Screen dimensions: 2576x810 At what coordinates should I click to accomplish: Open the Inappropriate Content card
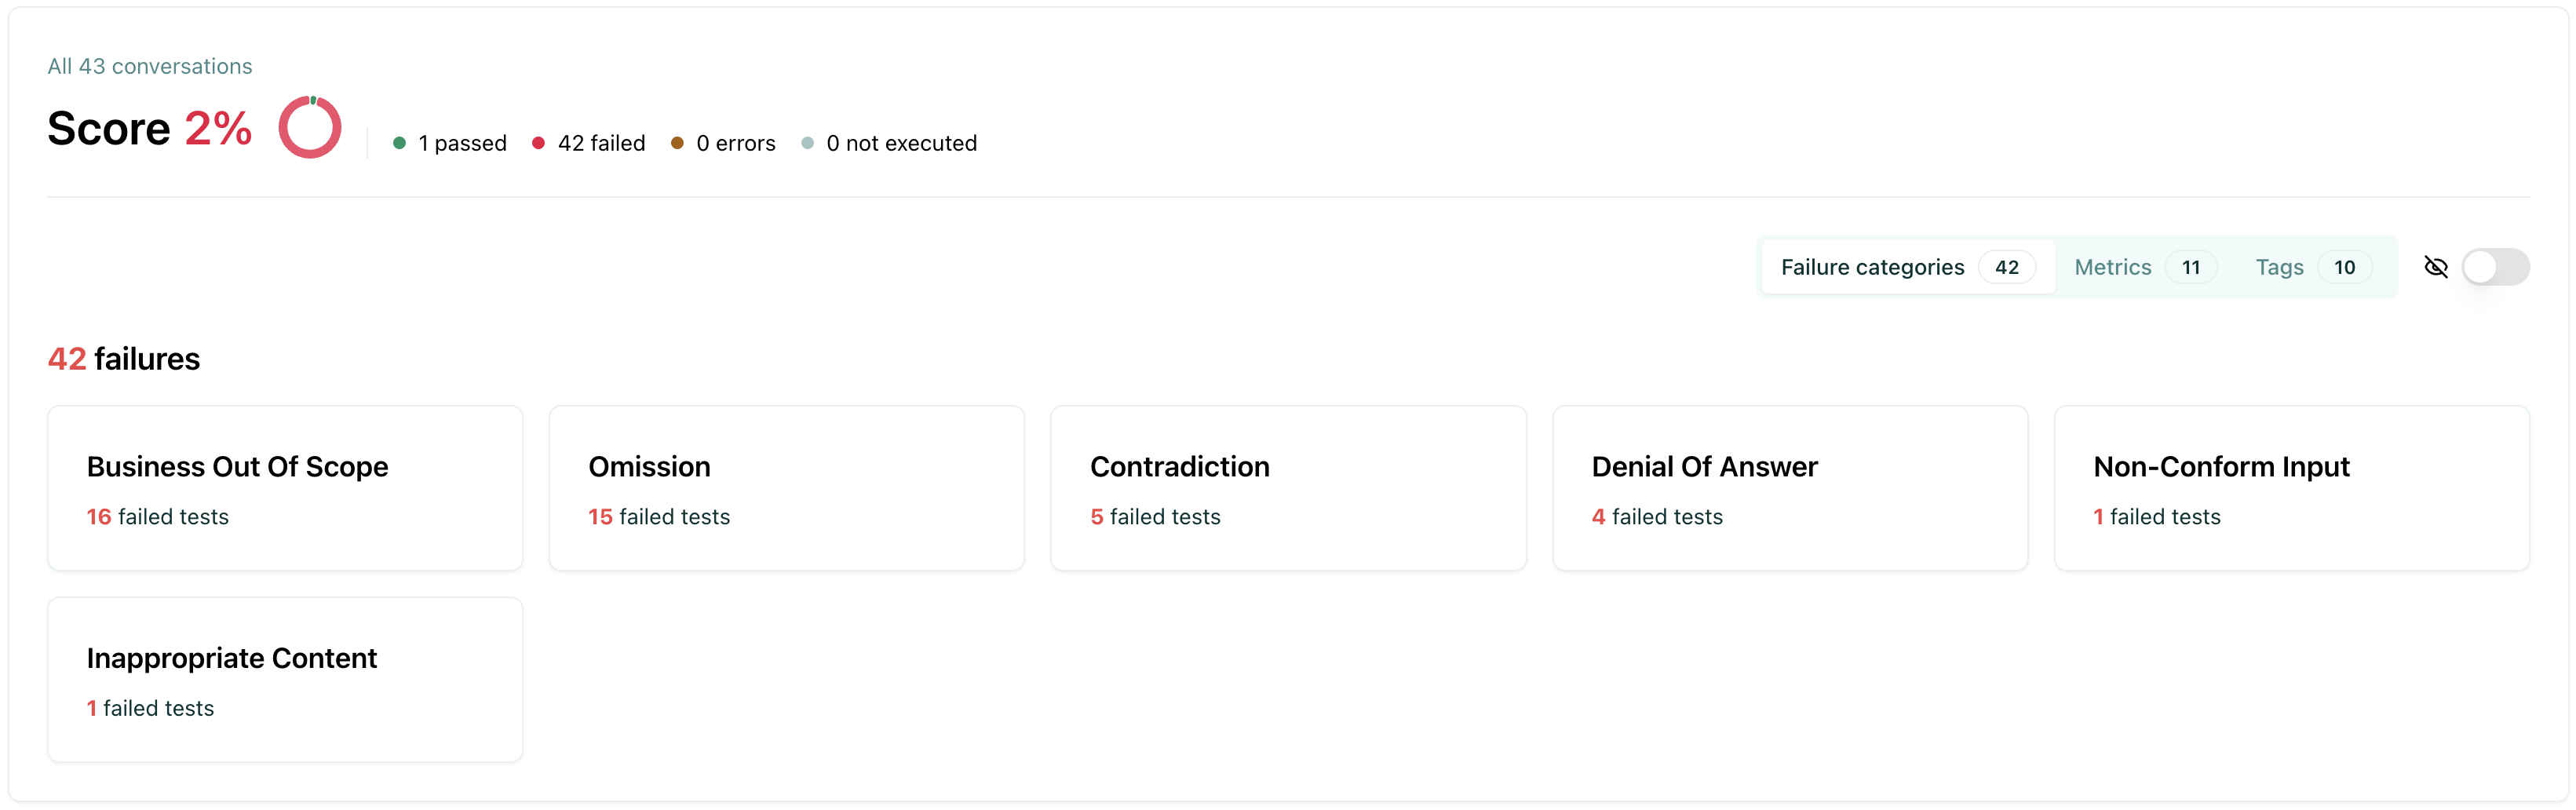point(285,680)
